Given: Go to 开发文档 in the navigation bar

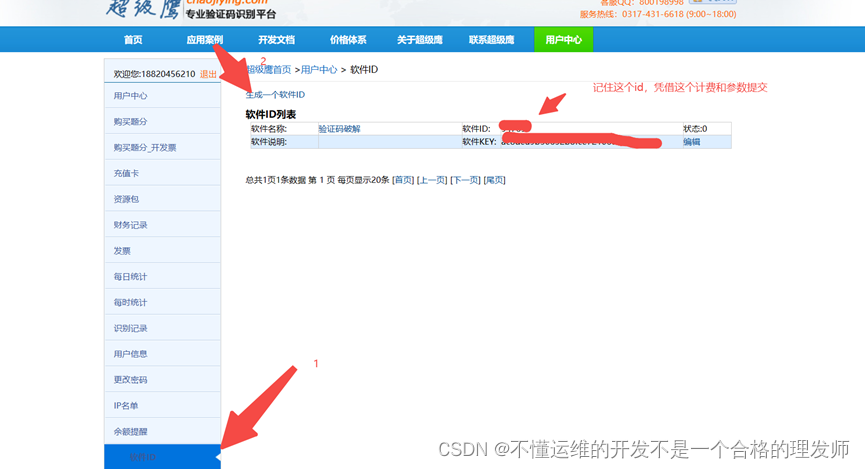Looking at the screenshot, I should click(x=276, y=40).
